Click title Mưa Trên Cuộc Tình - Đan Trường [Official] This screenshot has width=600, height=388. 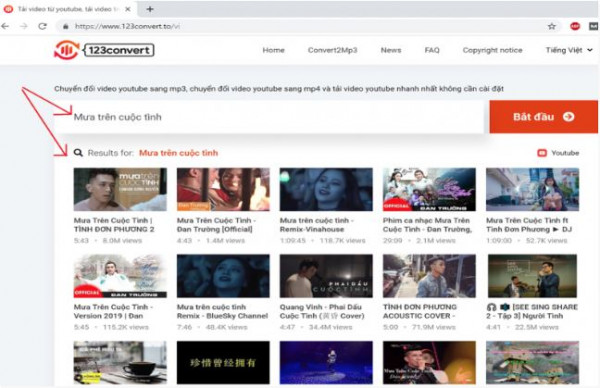click(x=216, y=225)
